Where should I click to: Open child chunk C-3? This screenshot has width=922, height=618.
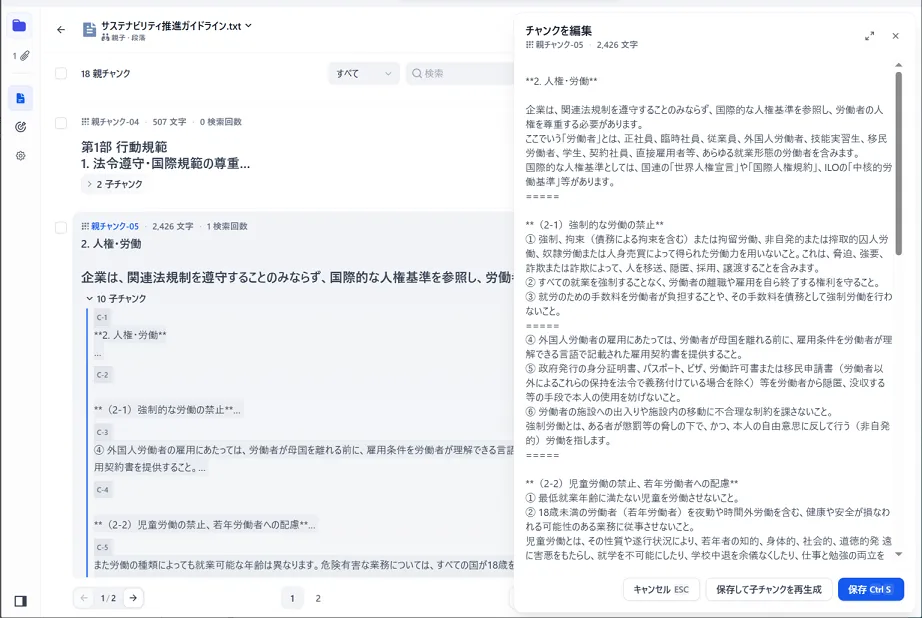(x=102, y=432)
